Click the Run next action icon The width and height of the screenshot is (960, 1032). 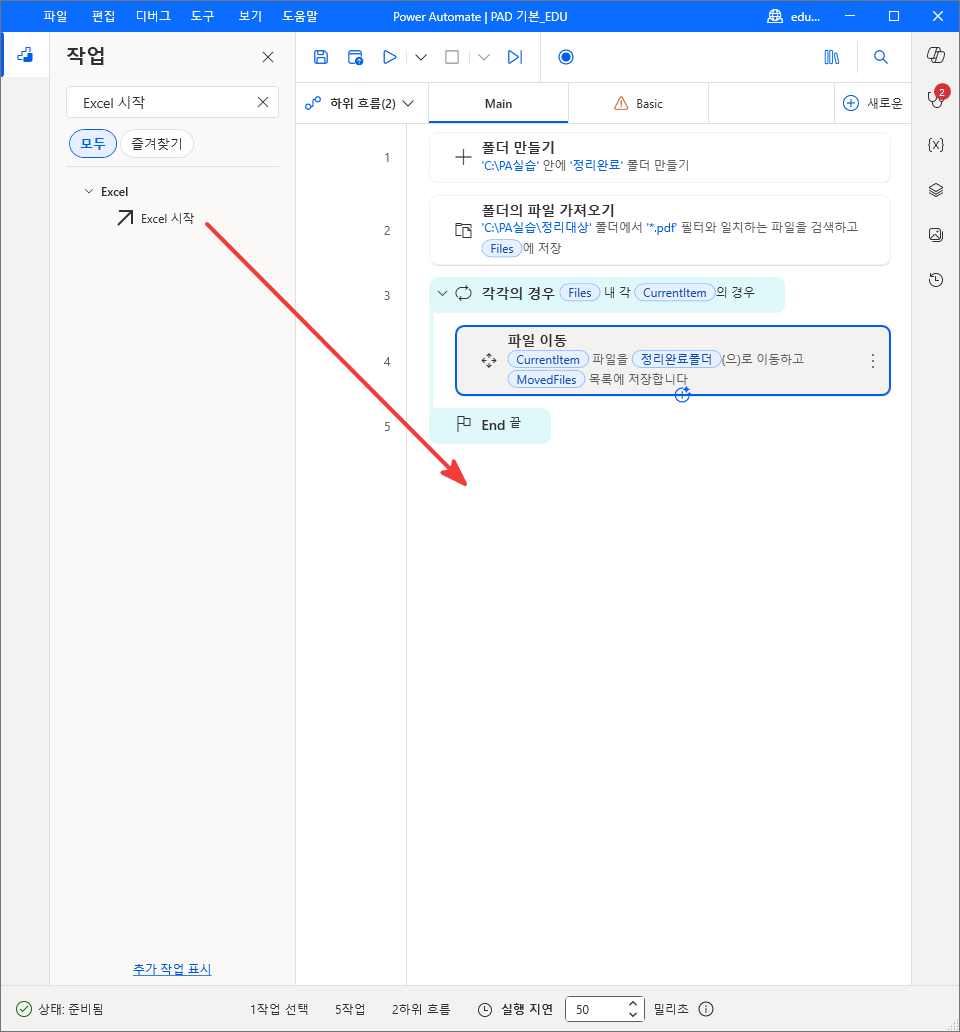tap(515, 57)
